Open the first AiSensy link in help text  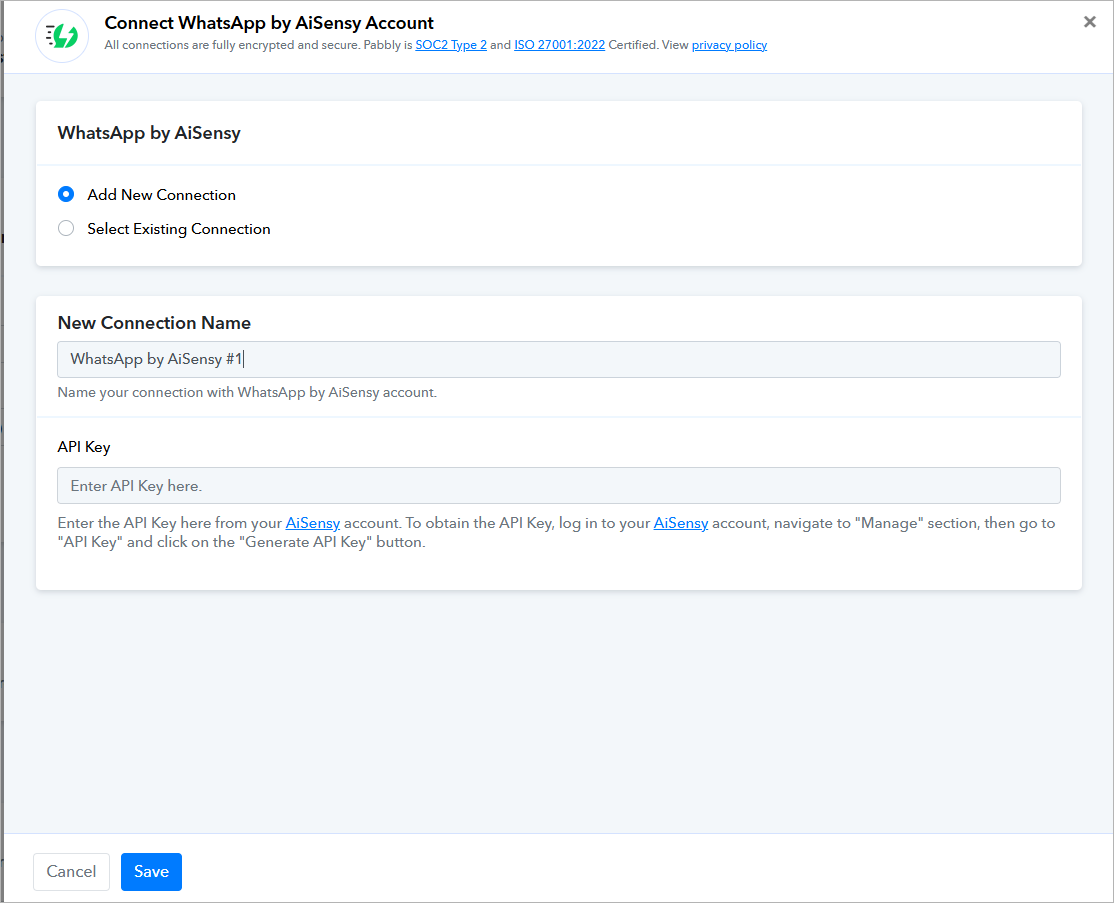coord(313,523)
